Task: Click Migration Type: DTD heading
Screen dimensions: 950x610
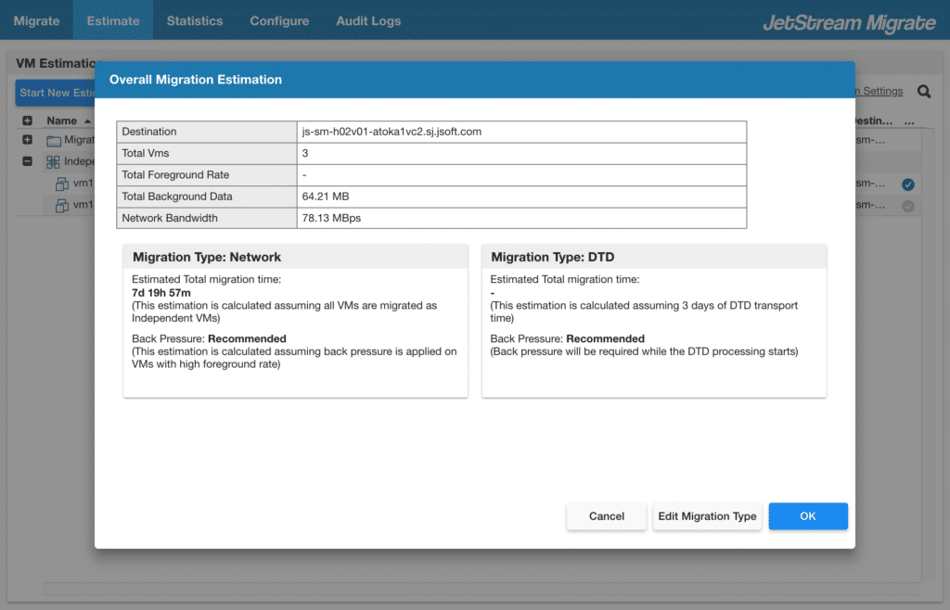Action: point(553,257)
